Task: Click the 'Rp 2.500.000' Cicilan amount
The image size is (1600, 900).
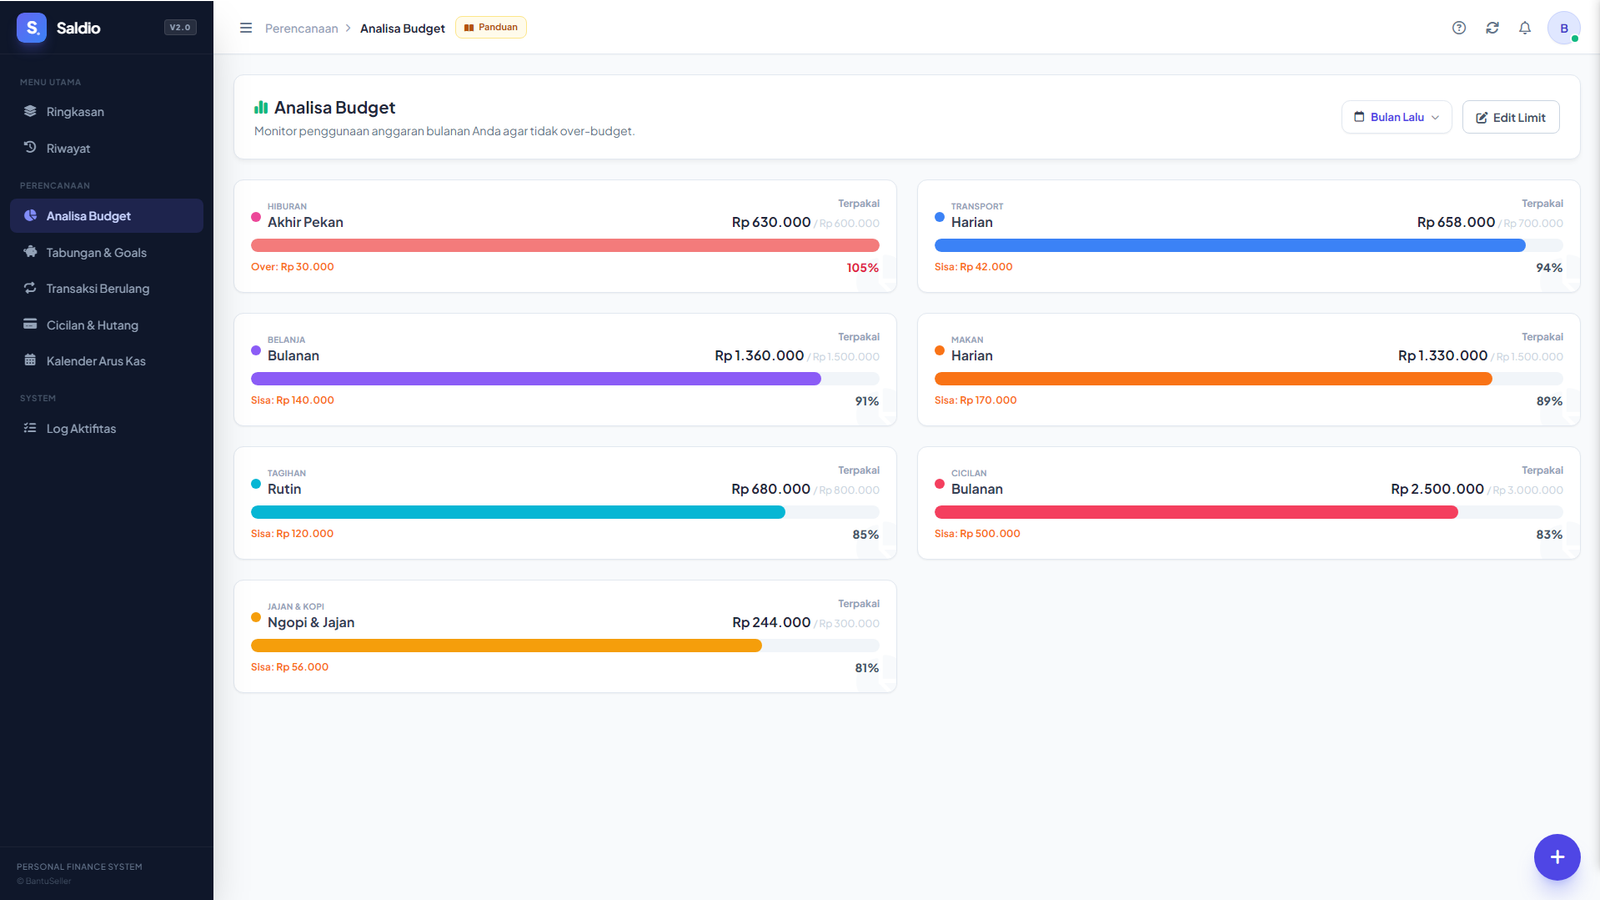Action: coord(1437,489)
